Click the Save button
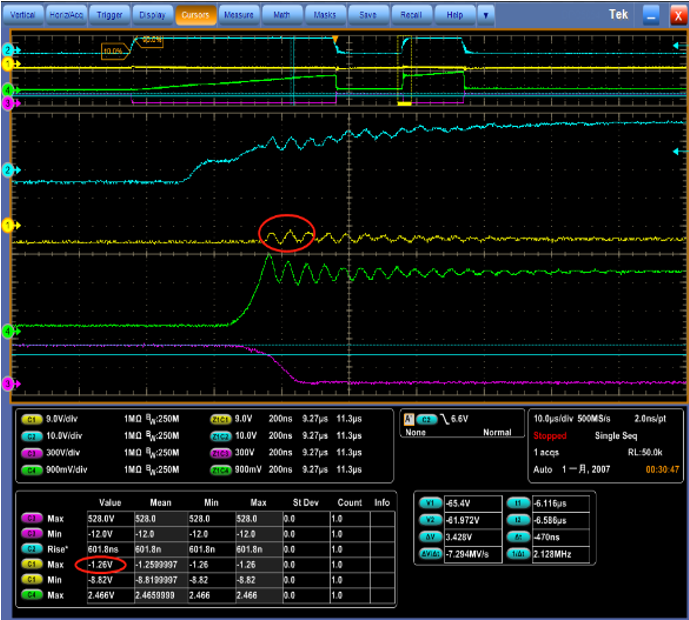This screenshot has width=689, height=620. coord(368,15)
